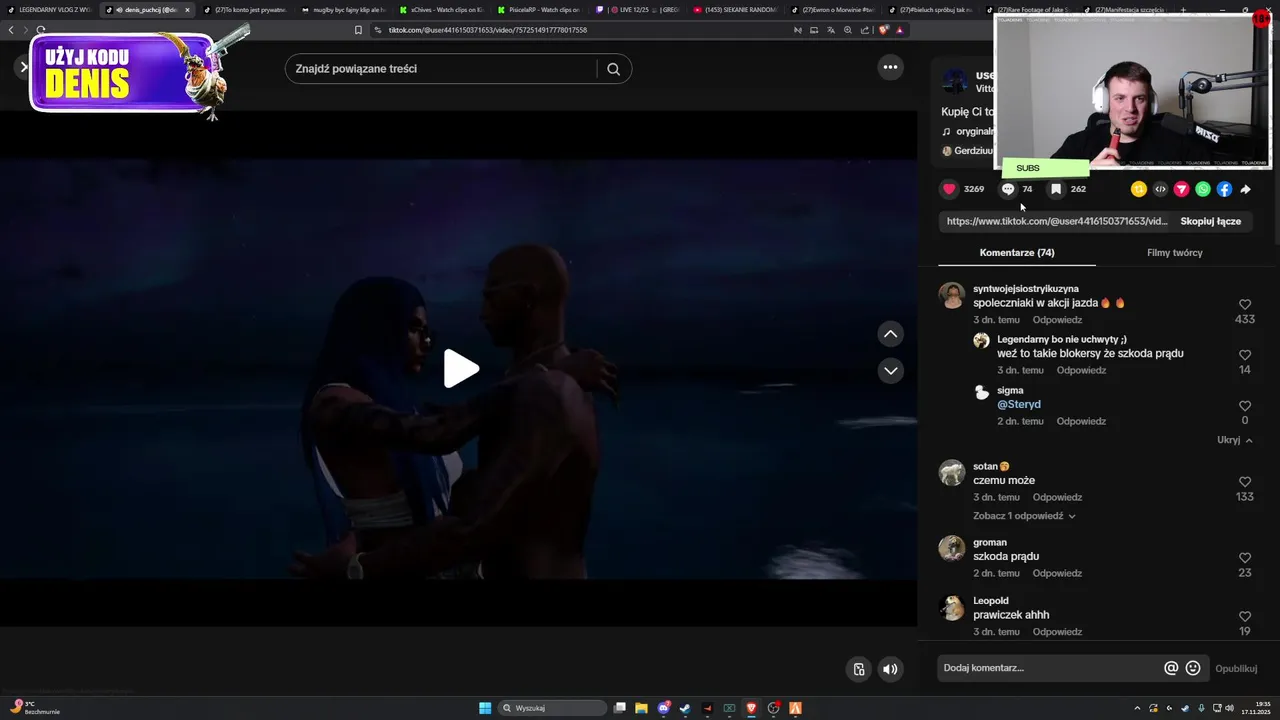Click the browser address bar URL

(x=487, y=30)
